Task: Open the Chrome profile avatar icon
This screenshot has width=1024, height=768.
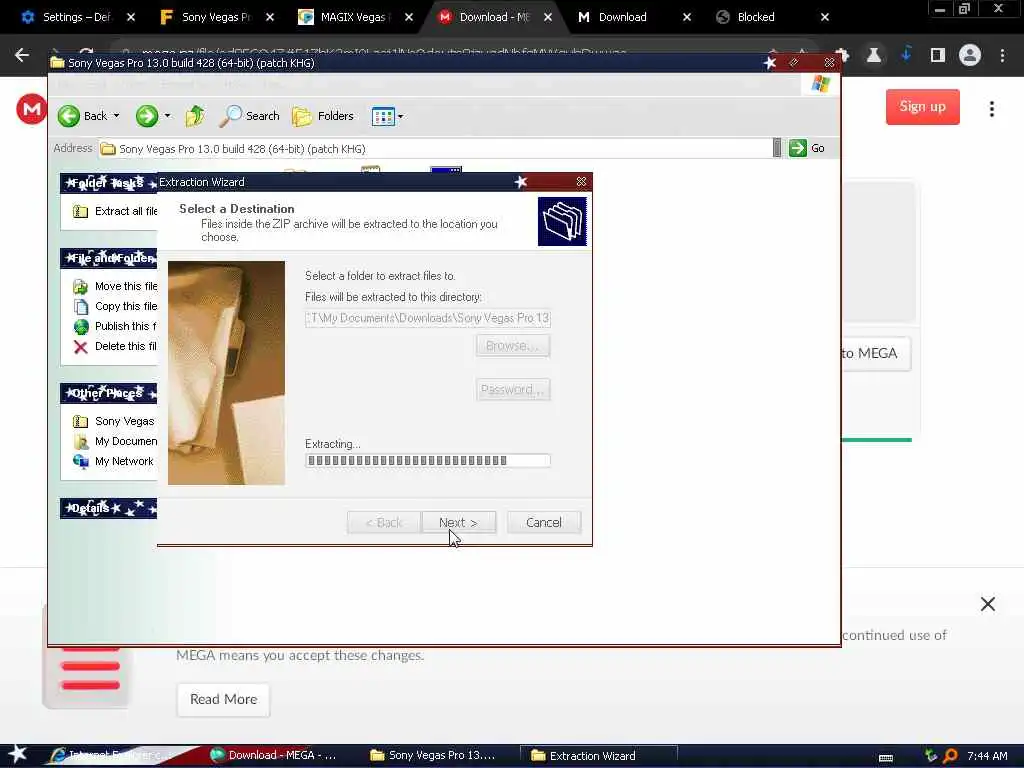Action: coord(970,55)
